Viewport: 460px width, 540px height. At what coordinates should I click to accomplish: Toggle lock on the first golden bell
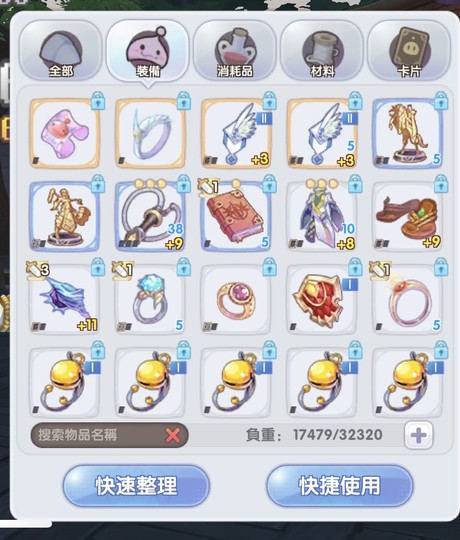98,350
